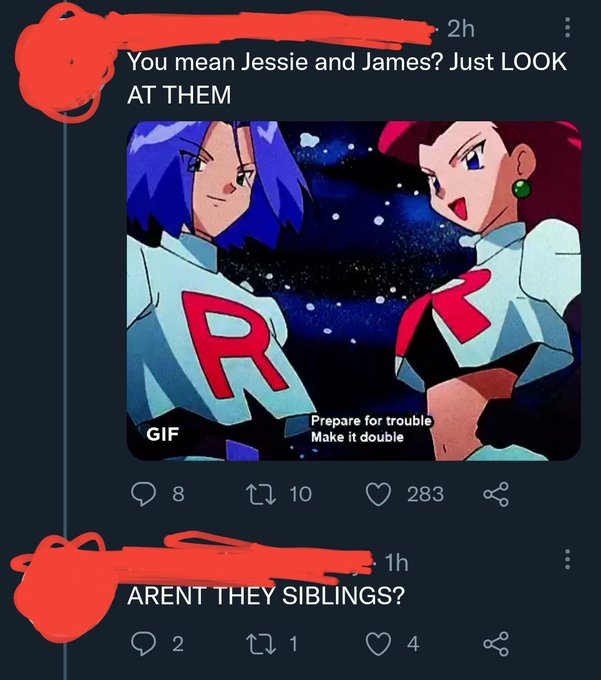Open the 1h timestamp link
This screenshot has width=601, height=680.
tap(396, 563)
